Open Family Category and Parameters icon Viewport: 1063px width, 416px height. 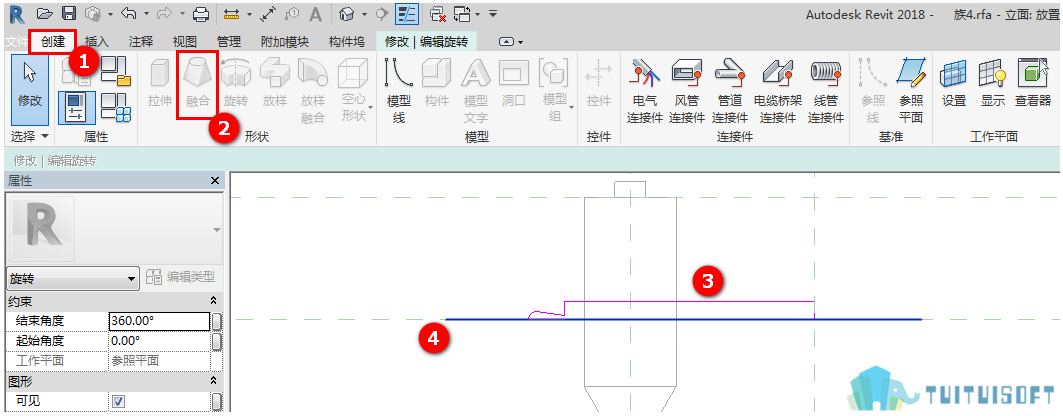pyautogui.click(x=116, y=71)
